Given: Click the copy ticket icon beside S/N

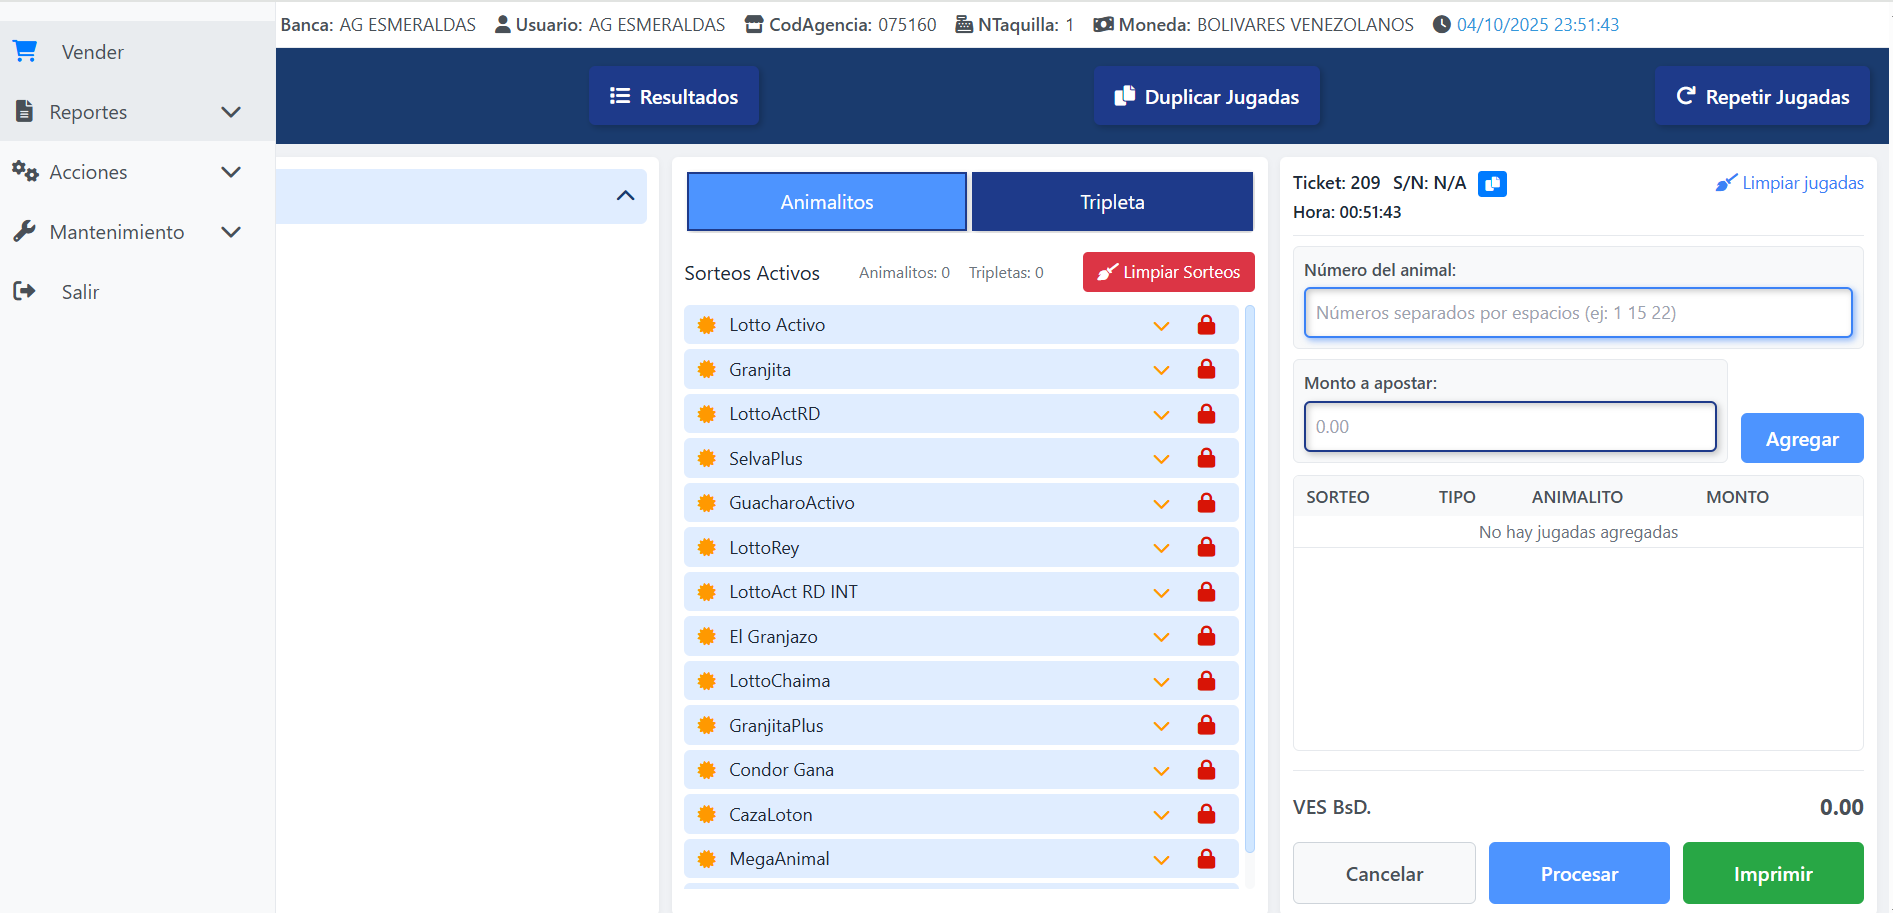Looking at the screenshot, I should click(x=1492, y=184).
